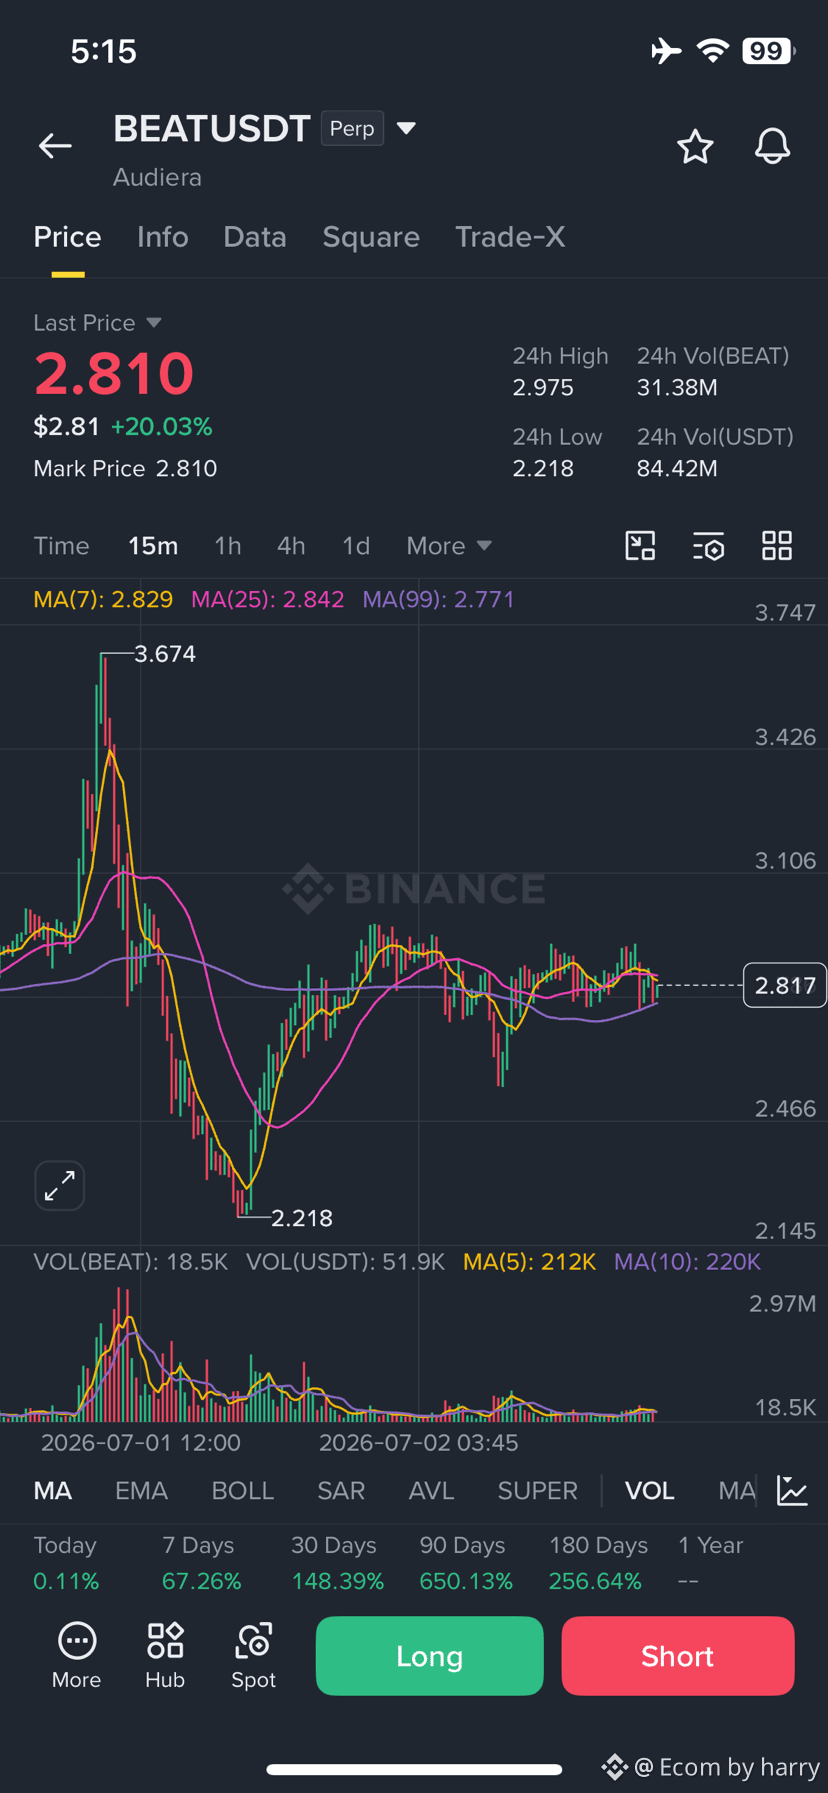Image resolution: width=828 pixels, height=1793 pixels.
Task: Tap the Short button
Action: 678,1656
